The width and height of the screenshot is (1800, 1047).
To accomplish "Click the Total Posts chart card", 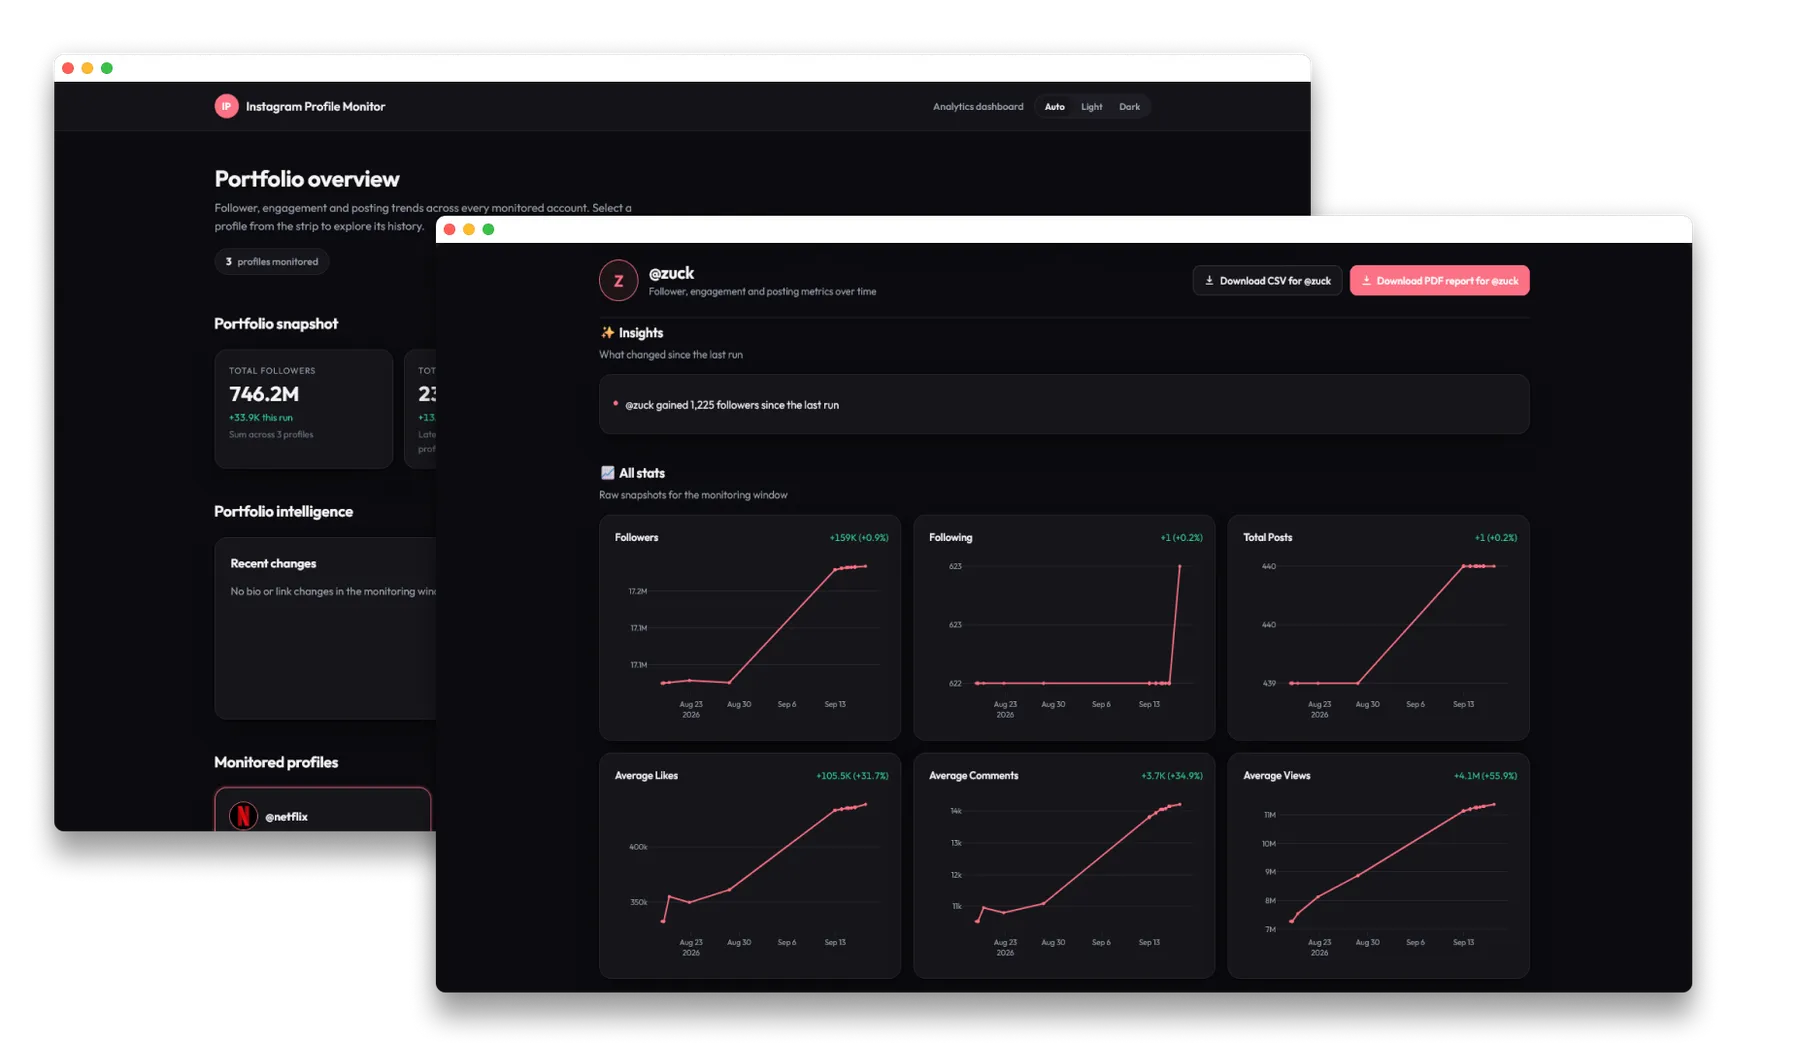I will point(1378,628).
